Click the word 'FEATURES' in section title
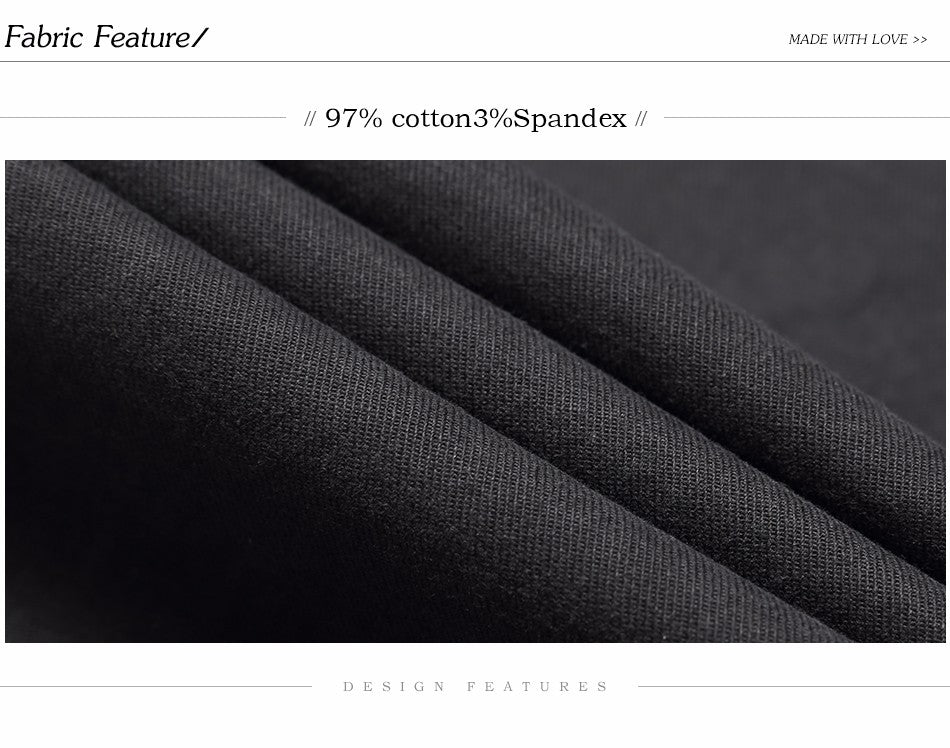The image size is (950, 748). click(x=537, y=686)
